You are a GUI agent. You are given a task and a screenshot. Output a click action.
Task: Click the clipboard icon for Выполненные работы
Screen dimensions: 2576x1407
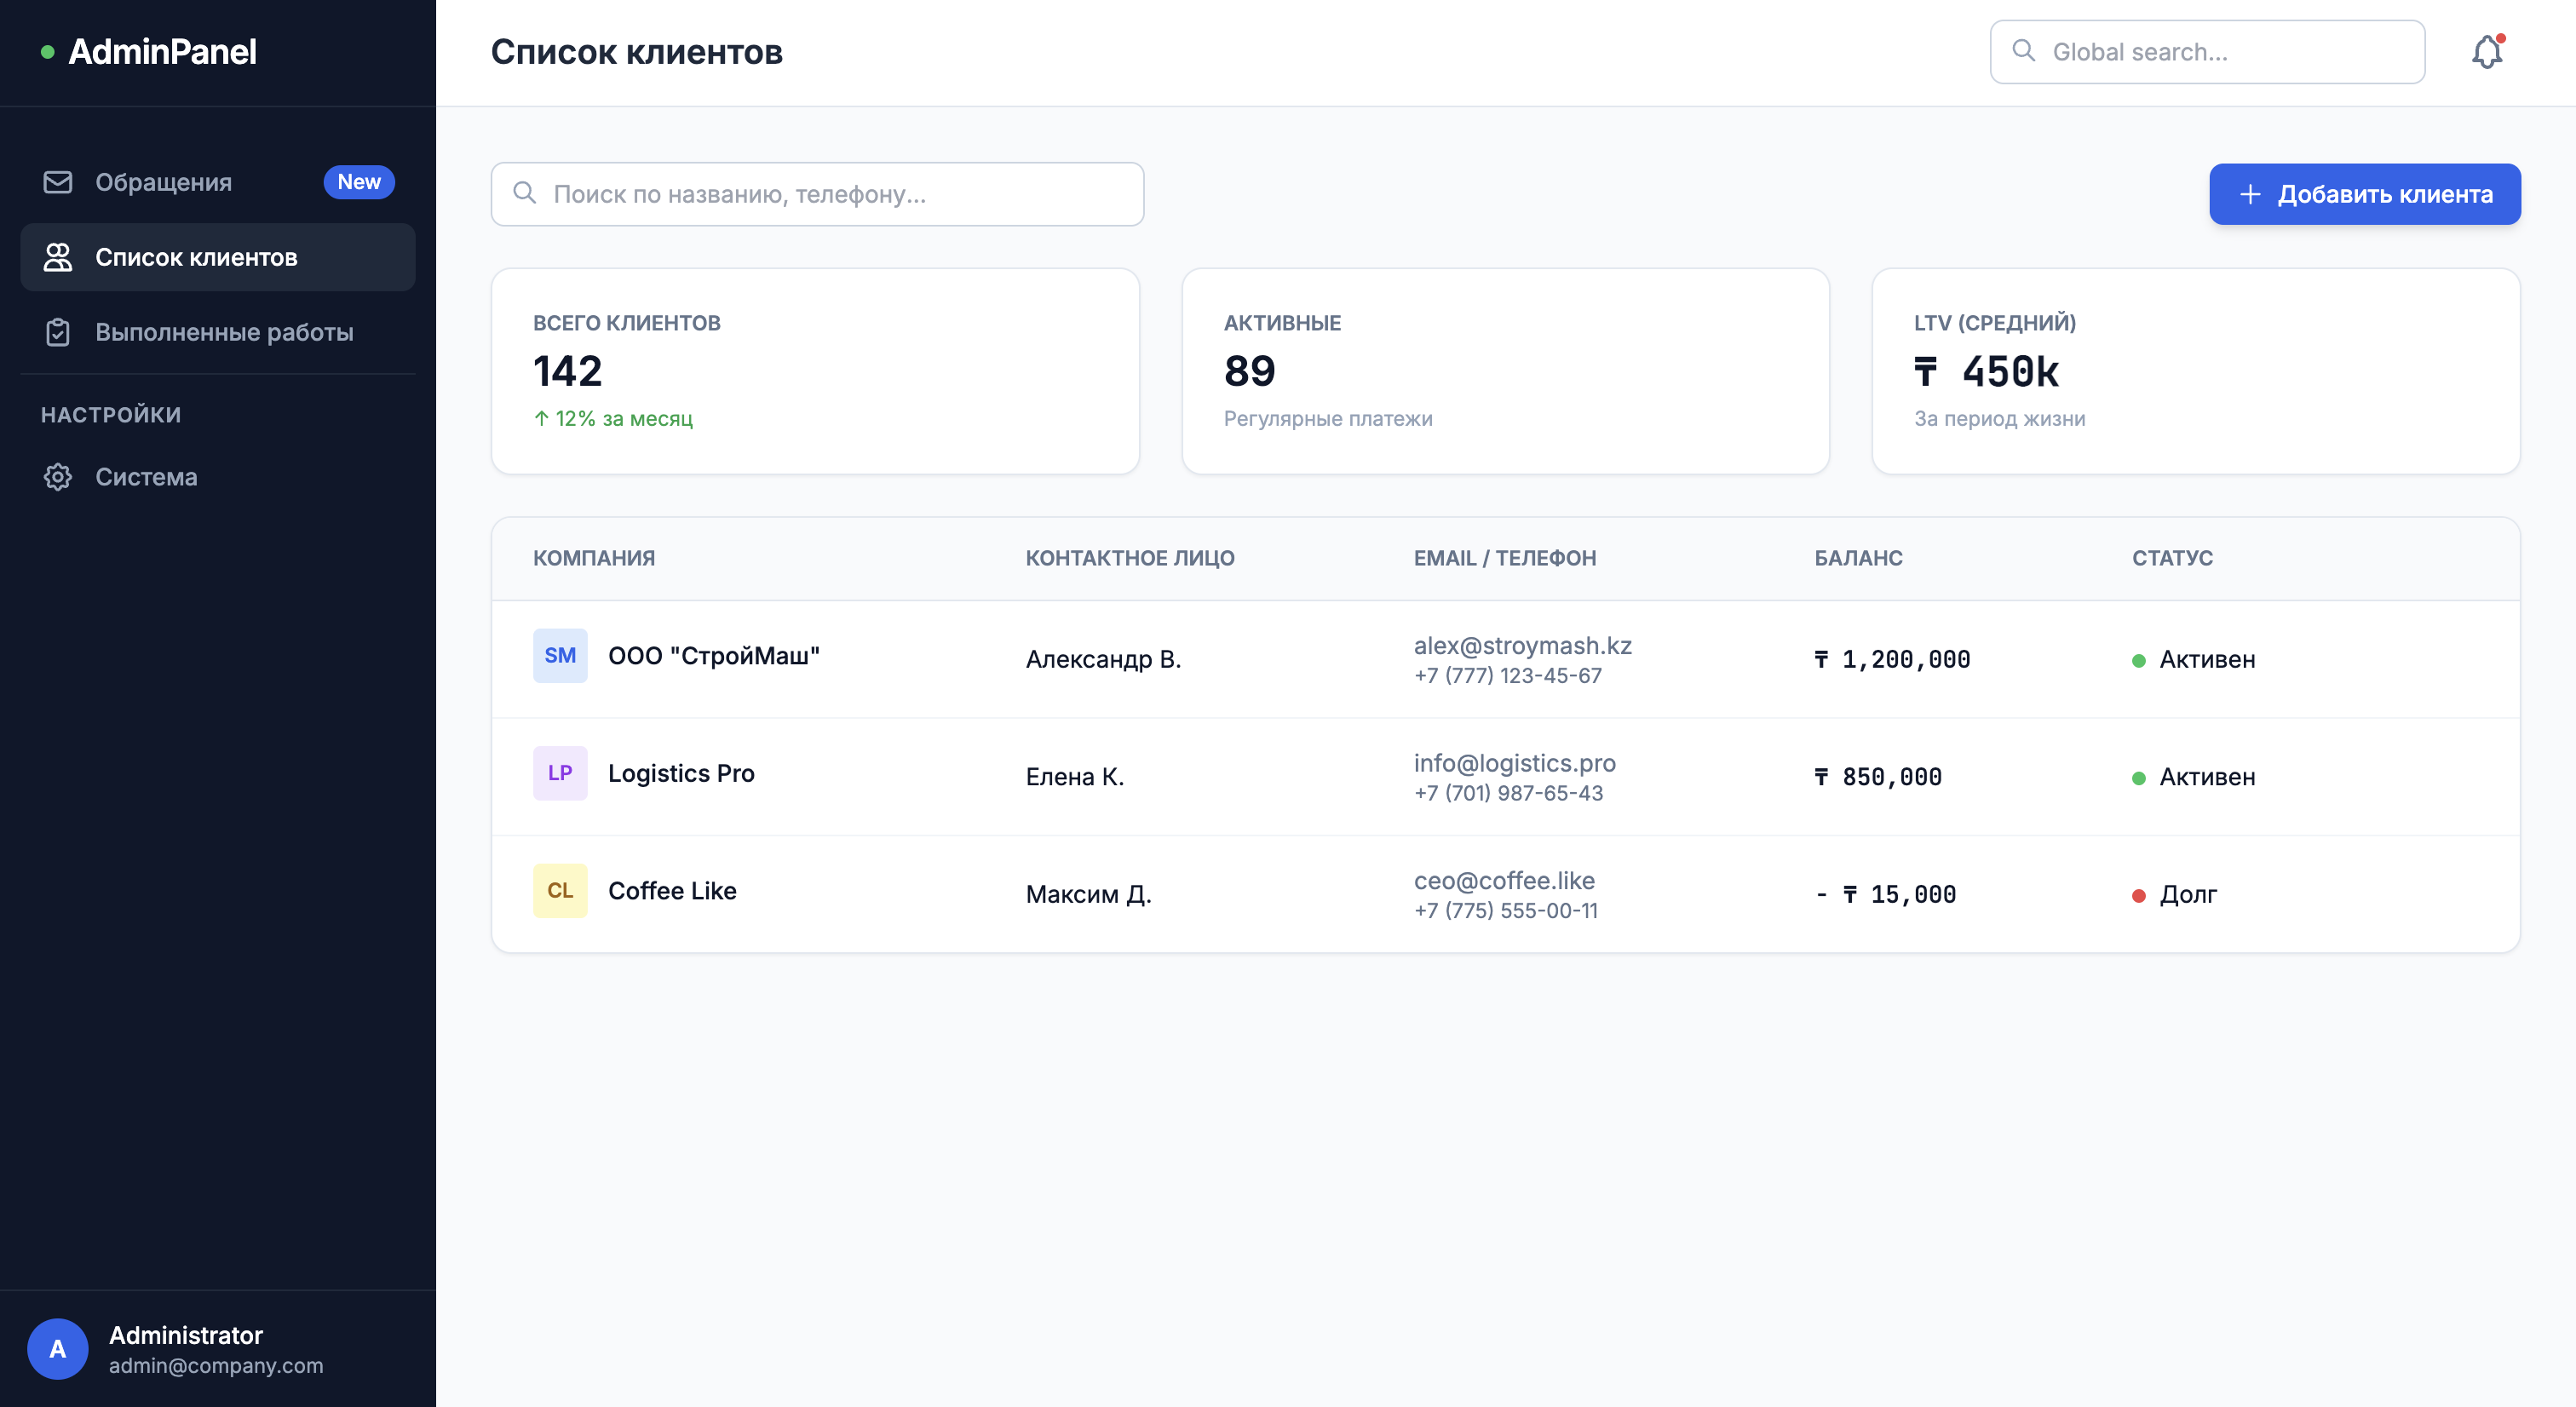(58, 332)
